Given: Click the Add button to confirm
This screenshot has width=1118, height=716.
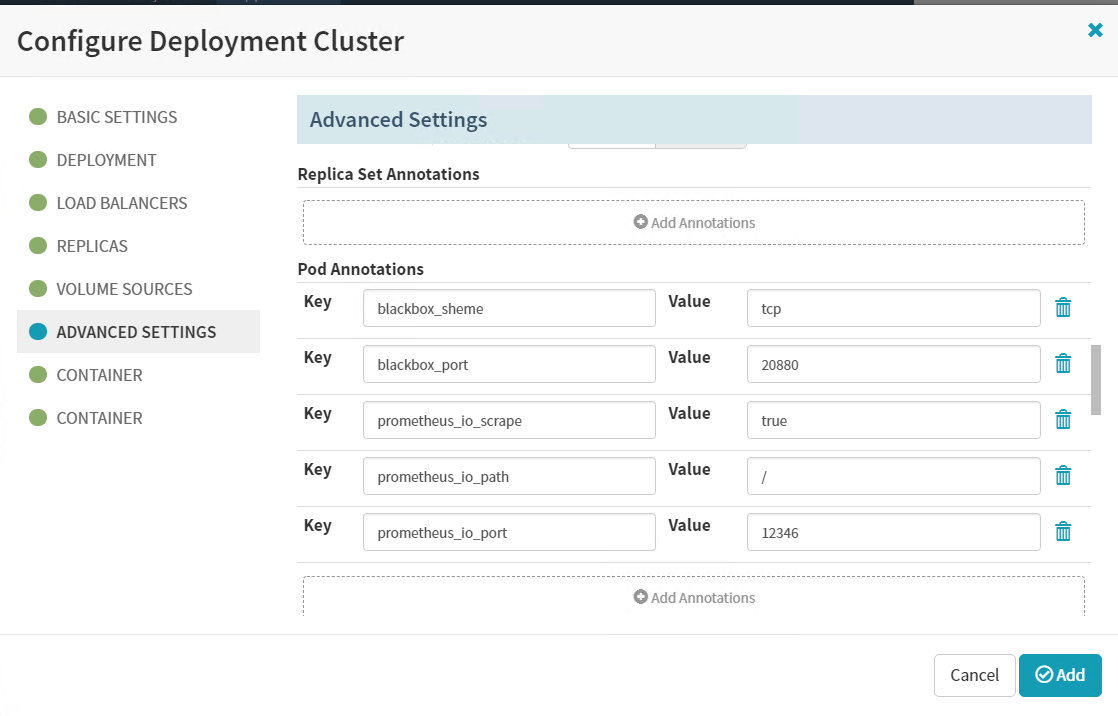Looking at the screenshot, I should pyautogui.click(x=1060, y=675).
